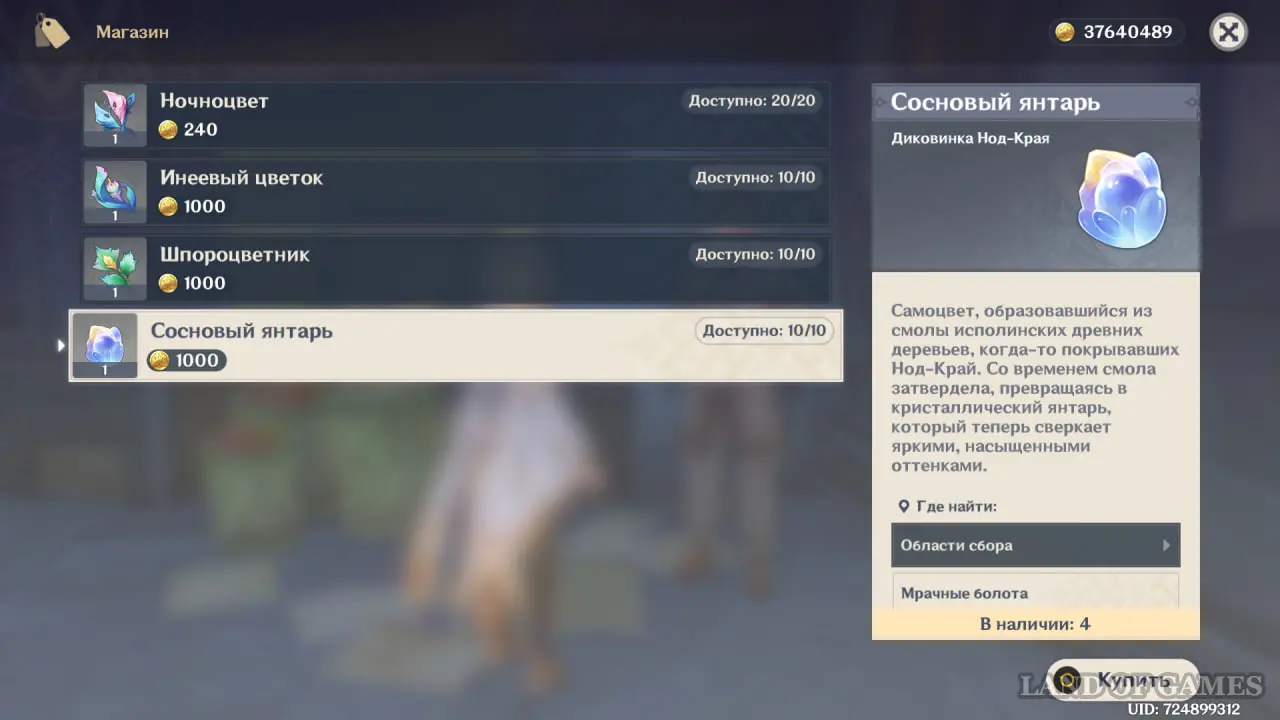The height and width of the screenshot is (720, 1280).
Task: Expand the Области сбора section
Action: tap(1034, 545)
